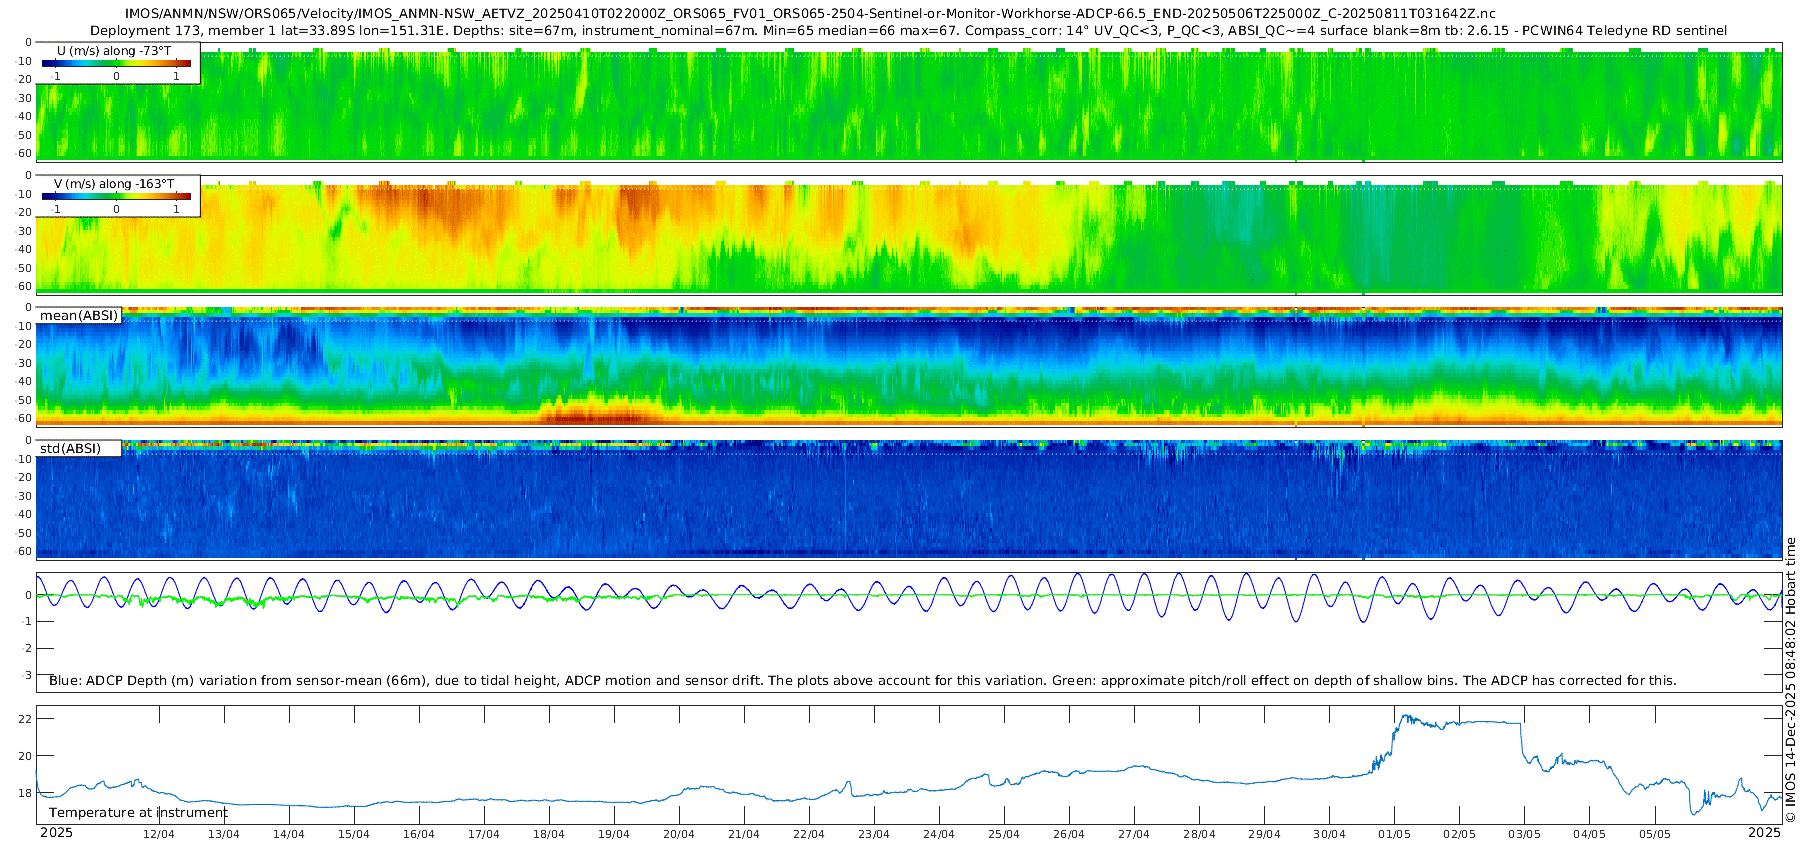Click the 17/04 date tick label
This screenshot has height=850, width=1800.
[x=484, y=834]
